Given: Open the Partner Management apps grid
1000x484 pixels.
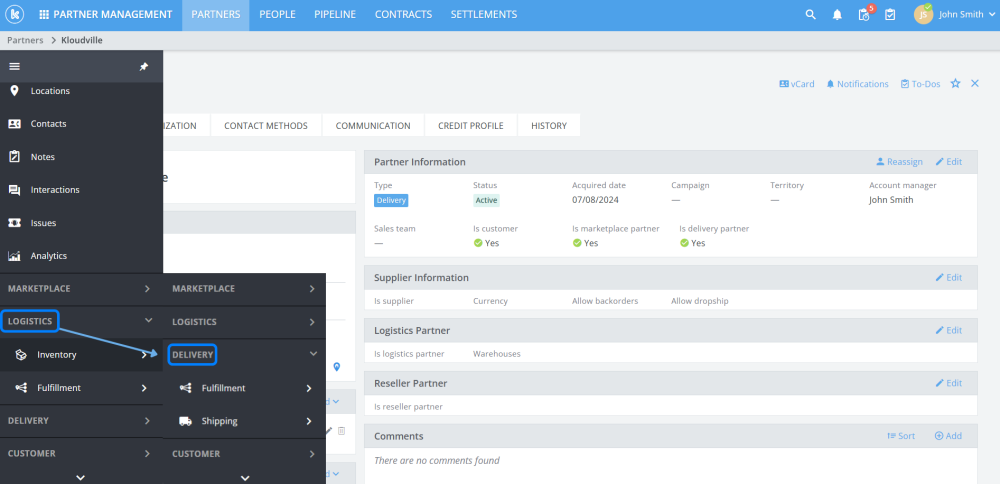Looking at the screenshot, I should pos(43,15).
